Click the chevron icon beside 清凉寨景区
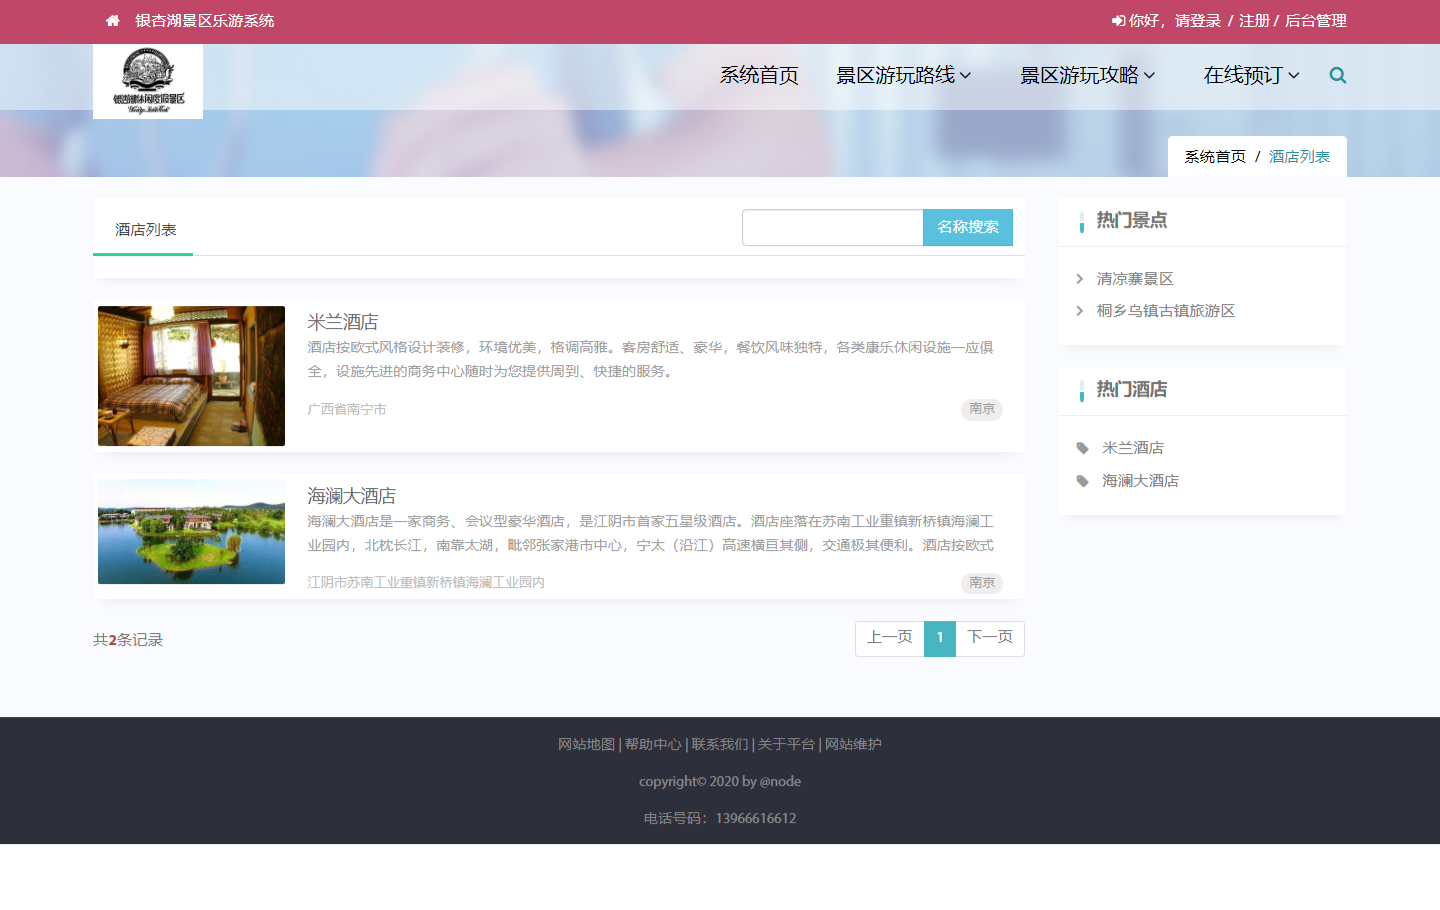This screenshot has height=910, width=1440. click(1080, 279)
